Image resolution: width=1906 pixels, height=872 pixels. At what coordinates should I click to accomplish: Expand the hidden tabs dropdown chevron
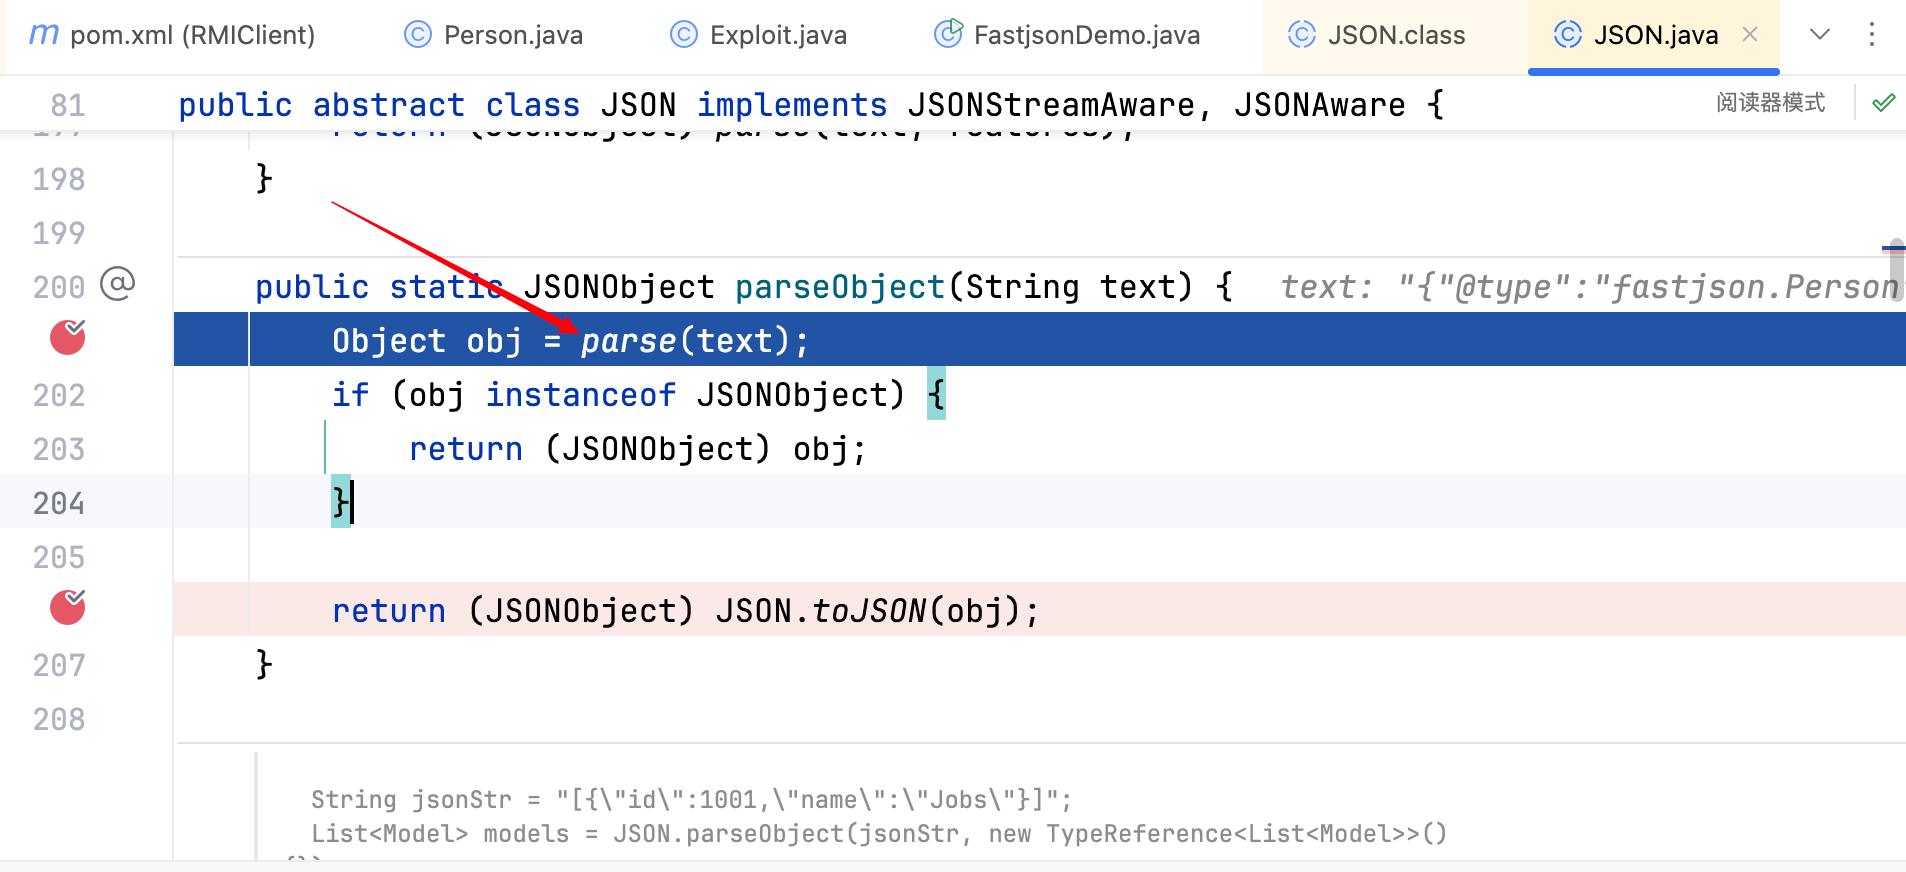click(1820, 34)
